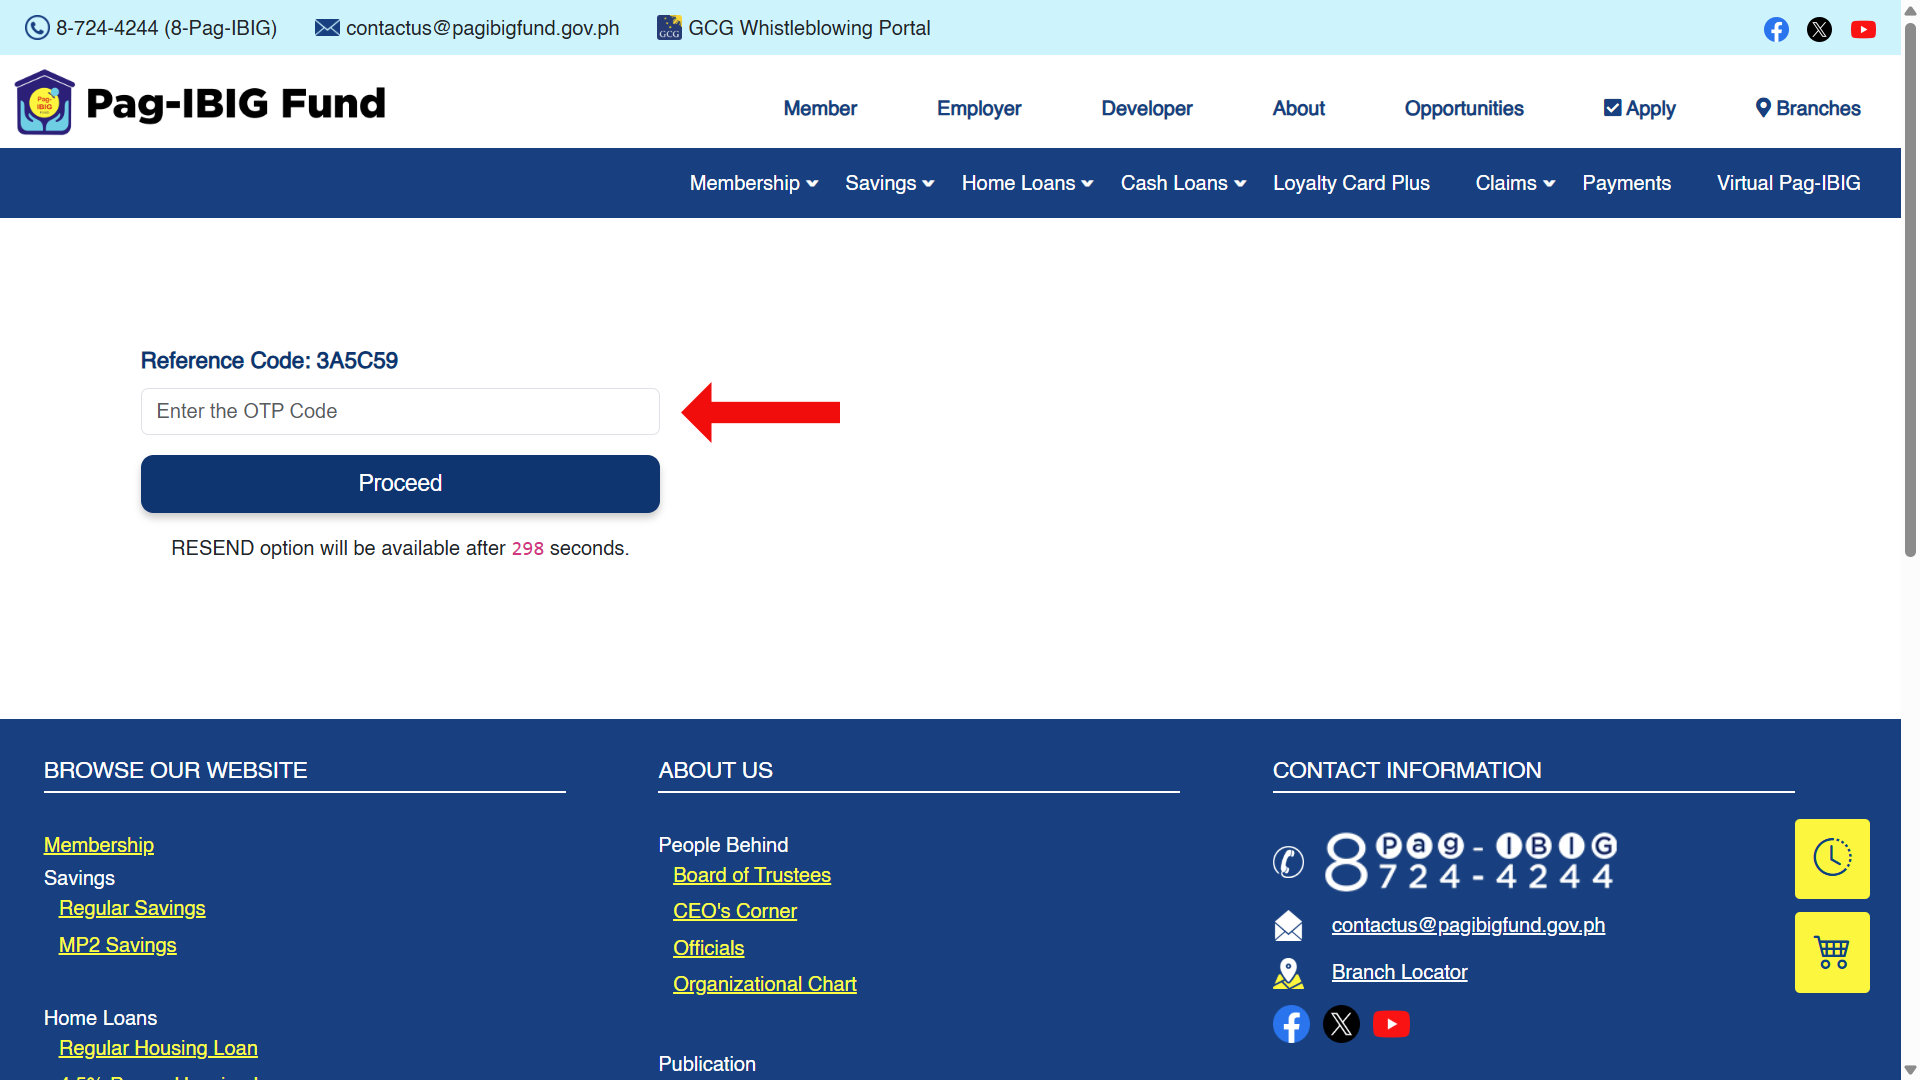Expand the Home Loans dropdown menu

pyautogui.click(x=1027, y=183)
